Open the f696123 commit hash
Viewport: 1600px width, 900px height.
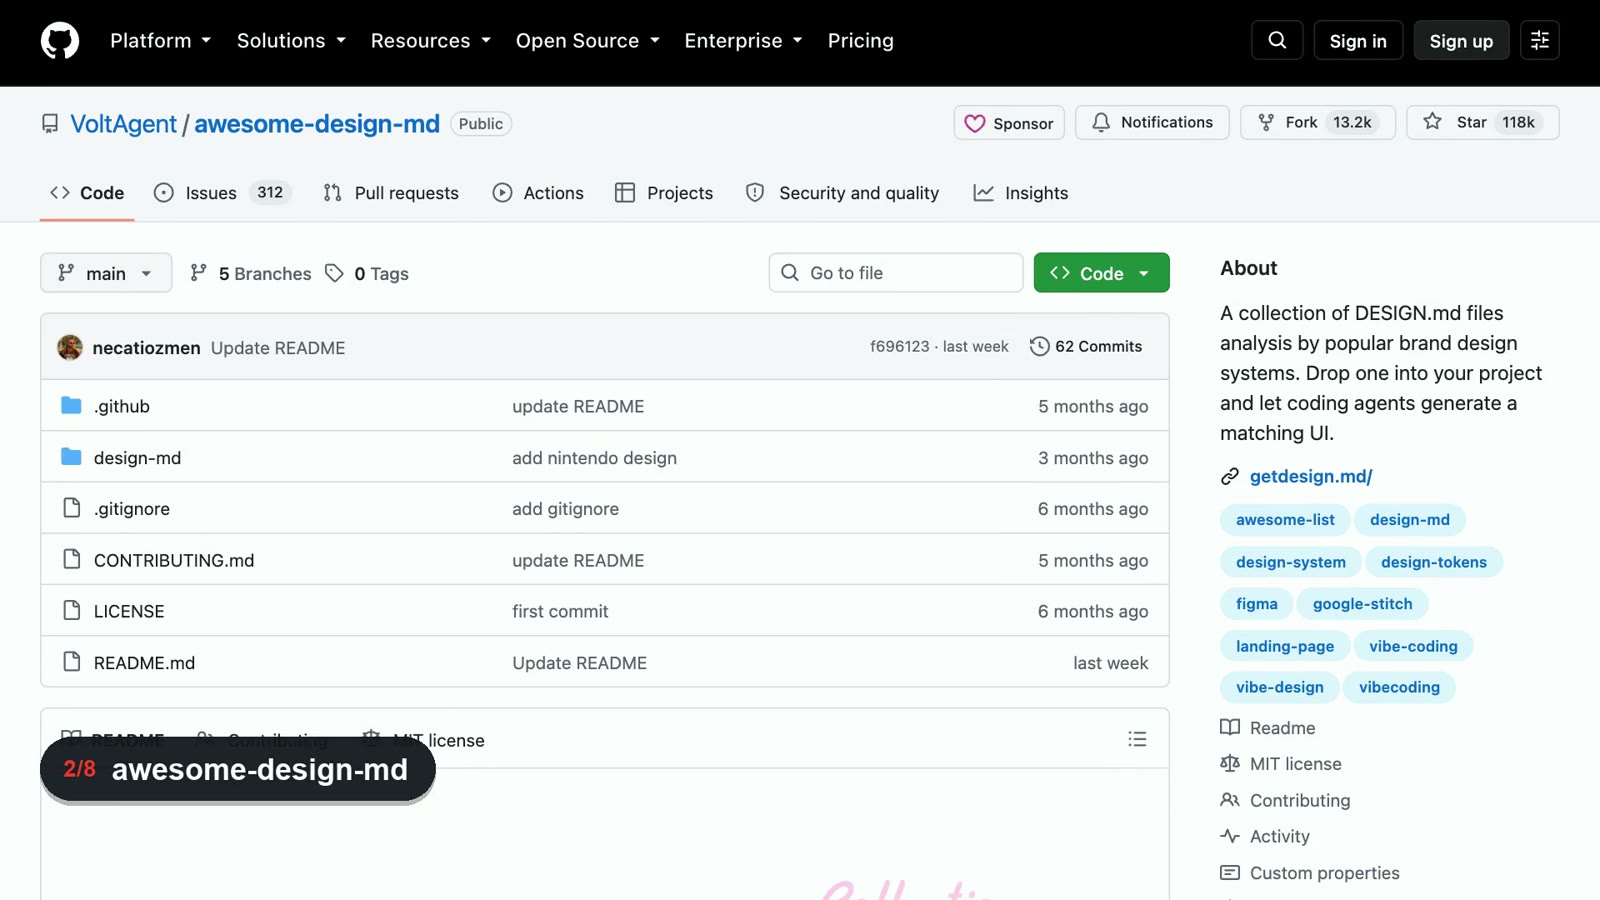pyautogui.click(x=899, y=346)
